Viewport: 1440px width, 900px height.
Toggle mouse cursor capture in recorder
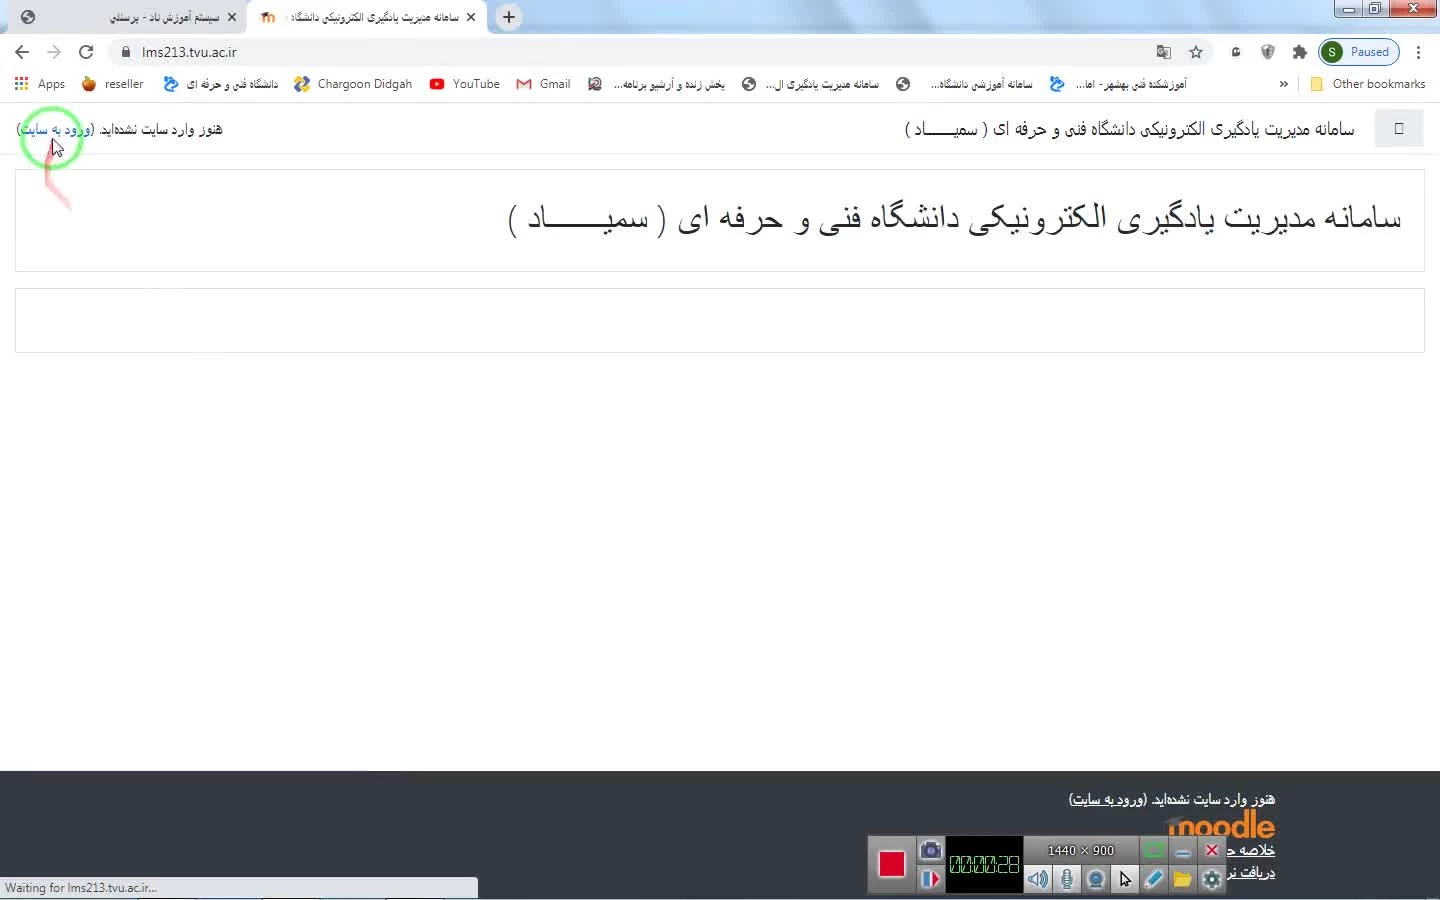1125,879
